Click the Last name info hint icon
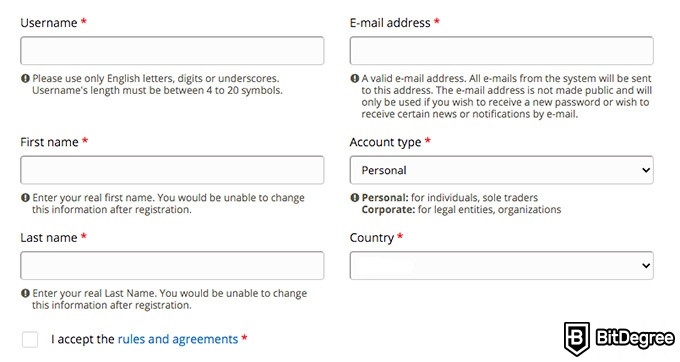This screenshot has height=362, width=680. coord(25,293)
